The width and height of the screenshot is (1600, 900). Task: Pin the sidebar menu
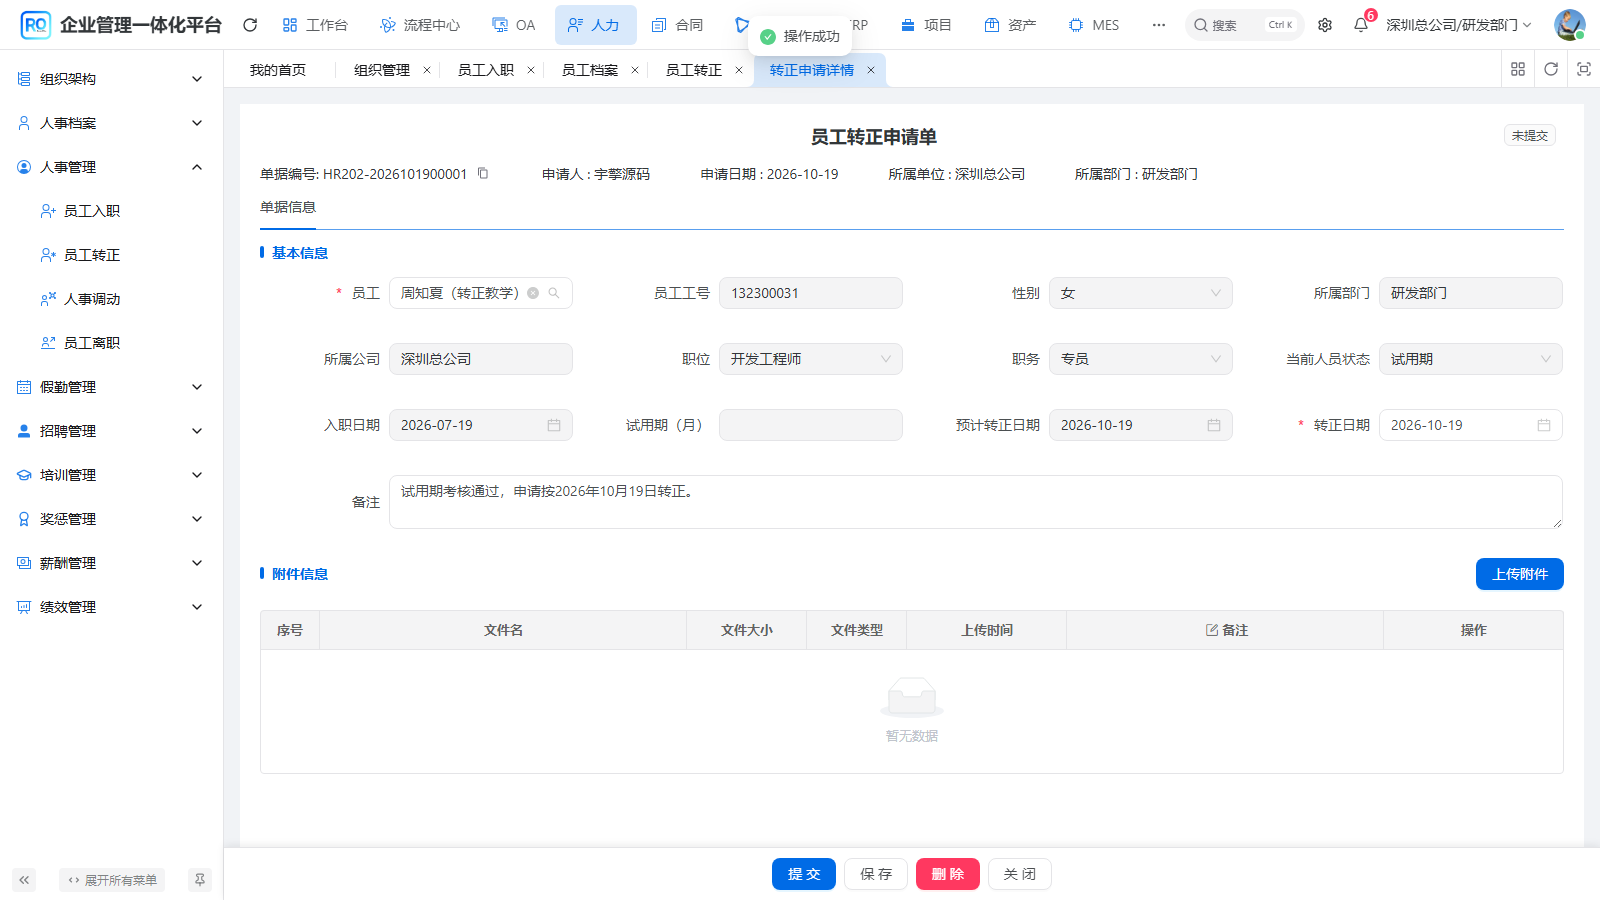coord(200,880)
